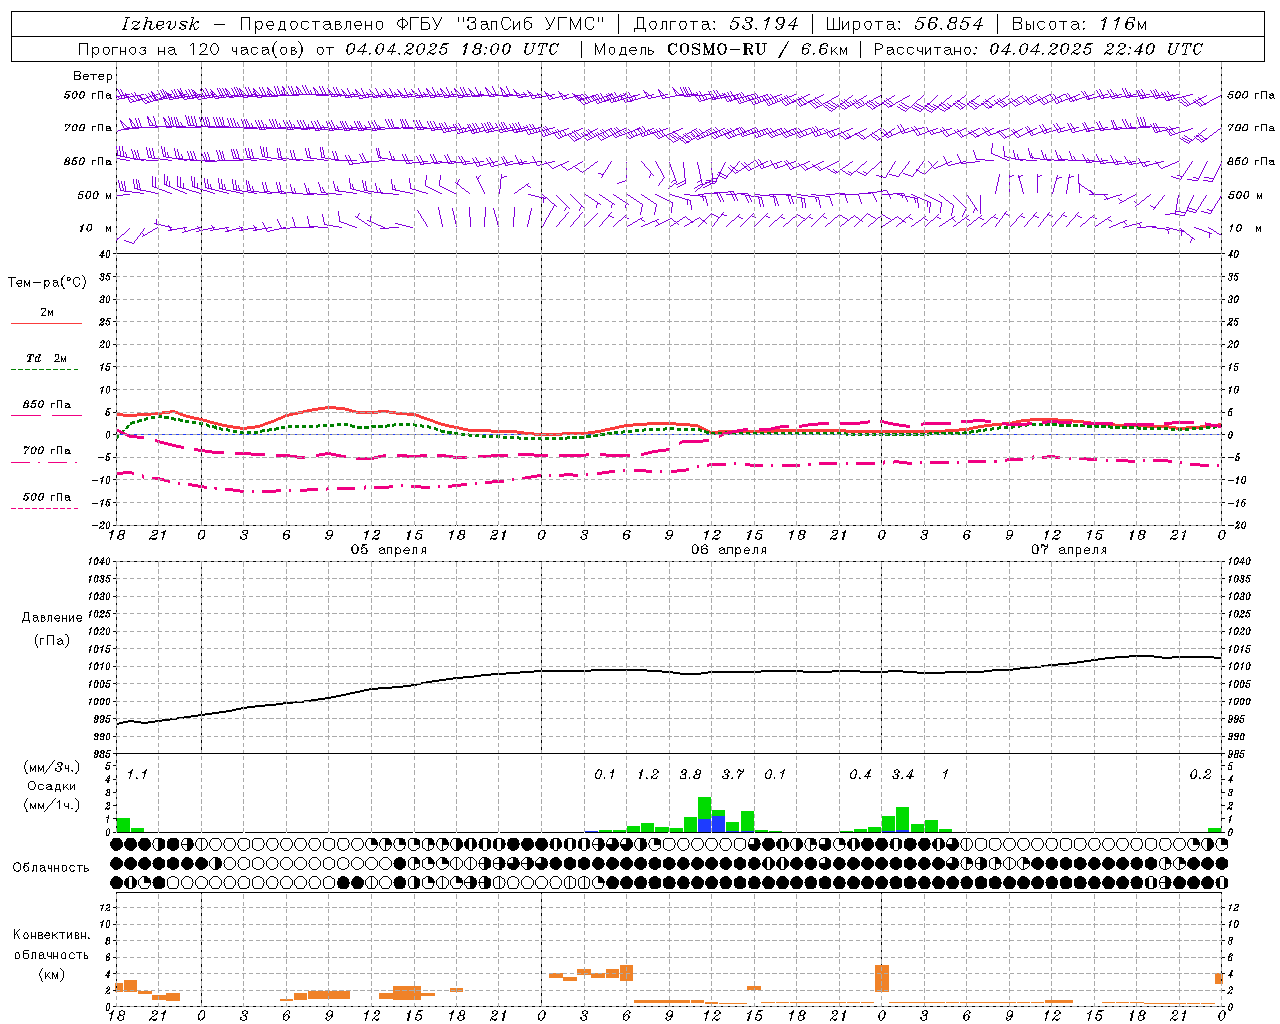Select the longitude value 53.194

coord(763,24)
